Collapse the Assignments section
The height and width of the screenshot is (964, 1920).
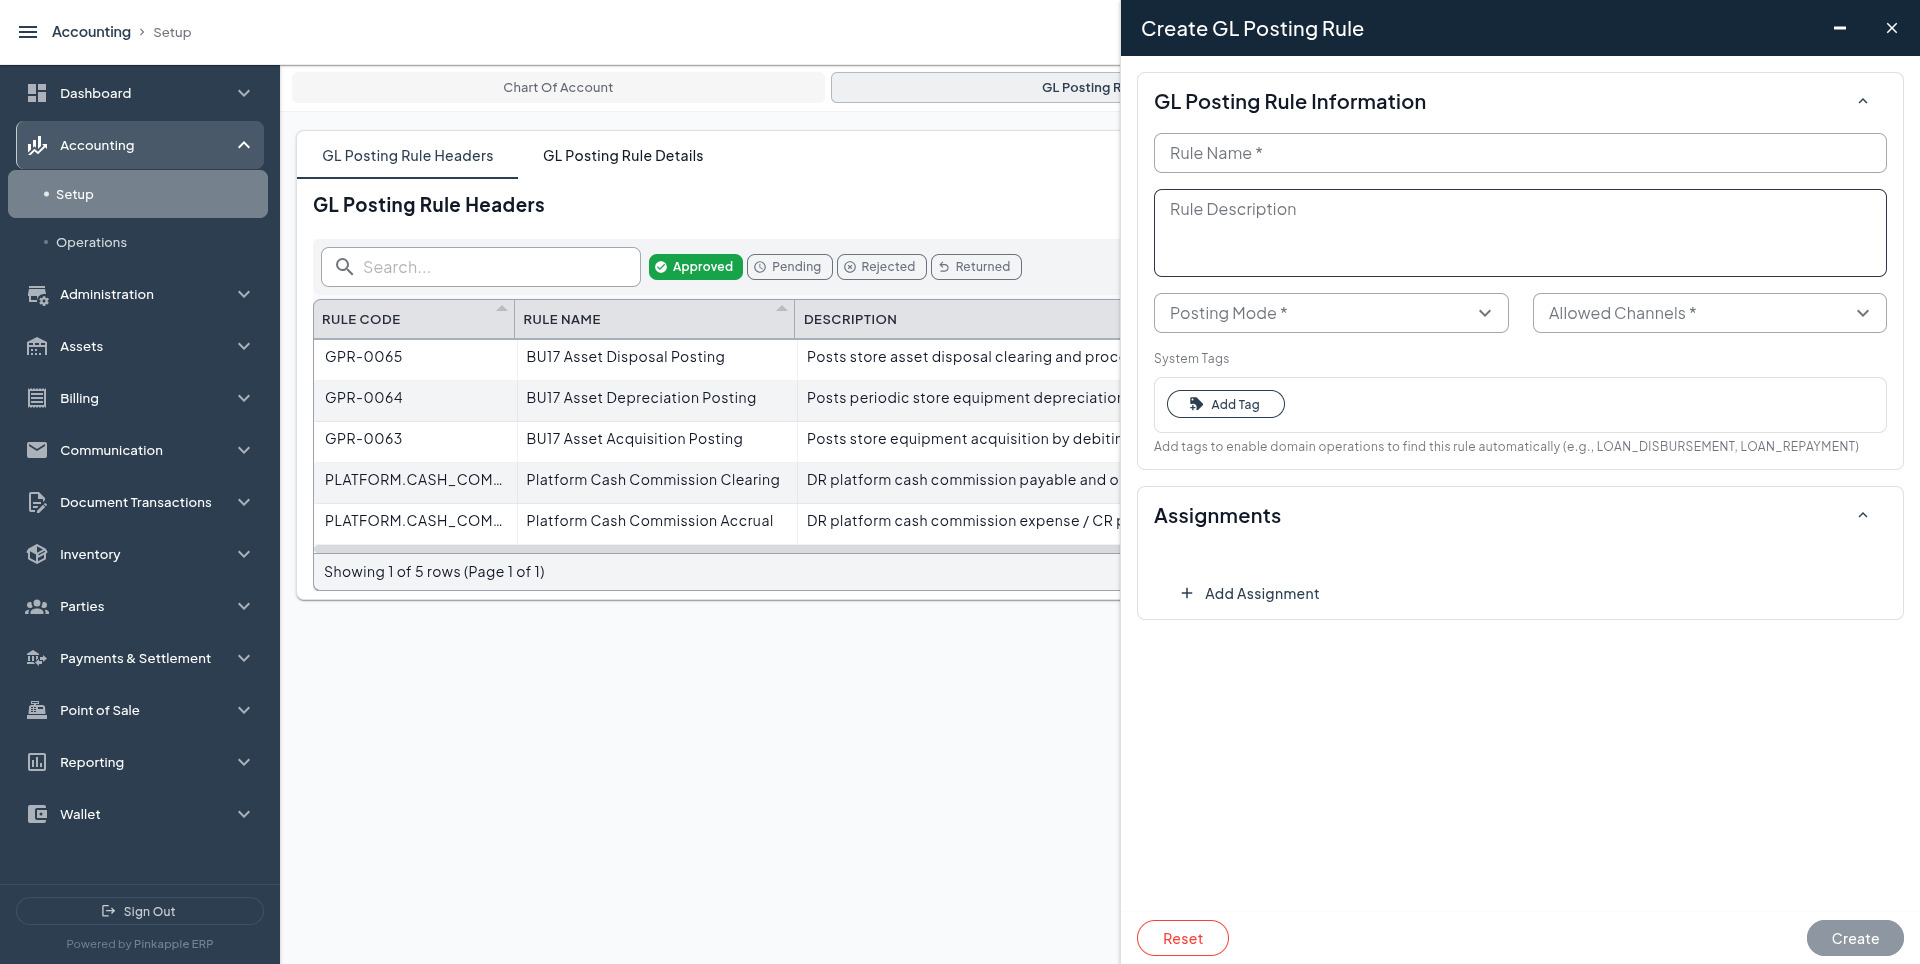(1862, 515)
